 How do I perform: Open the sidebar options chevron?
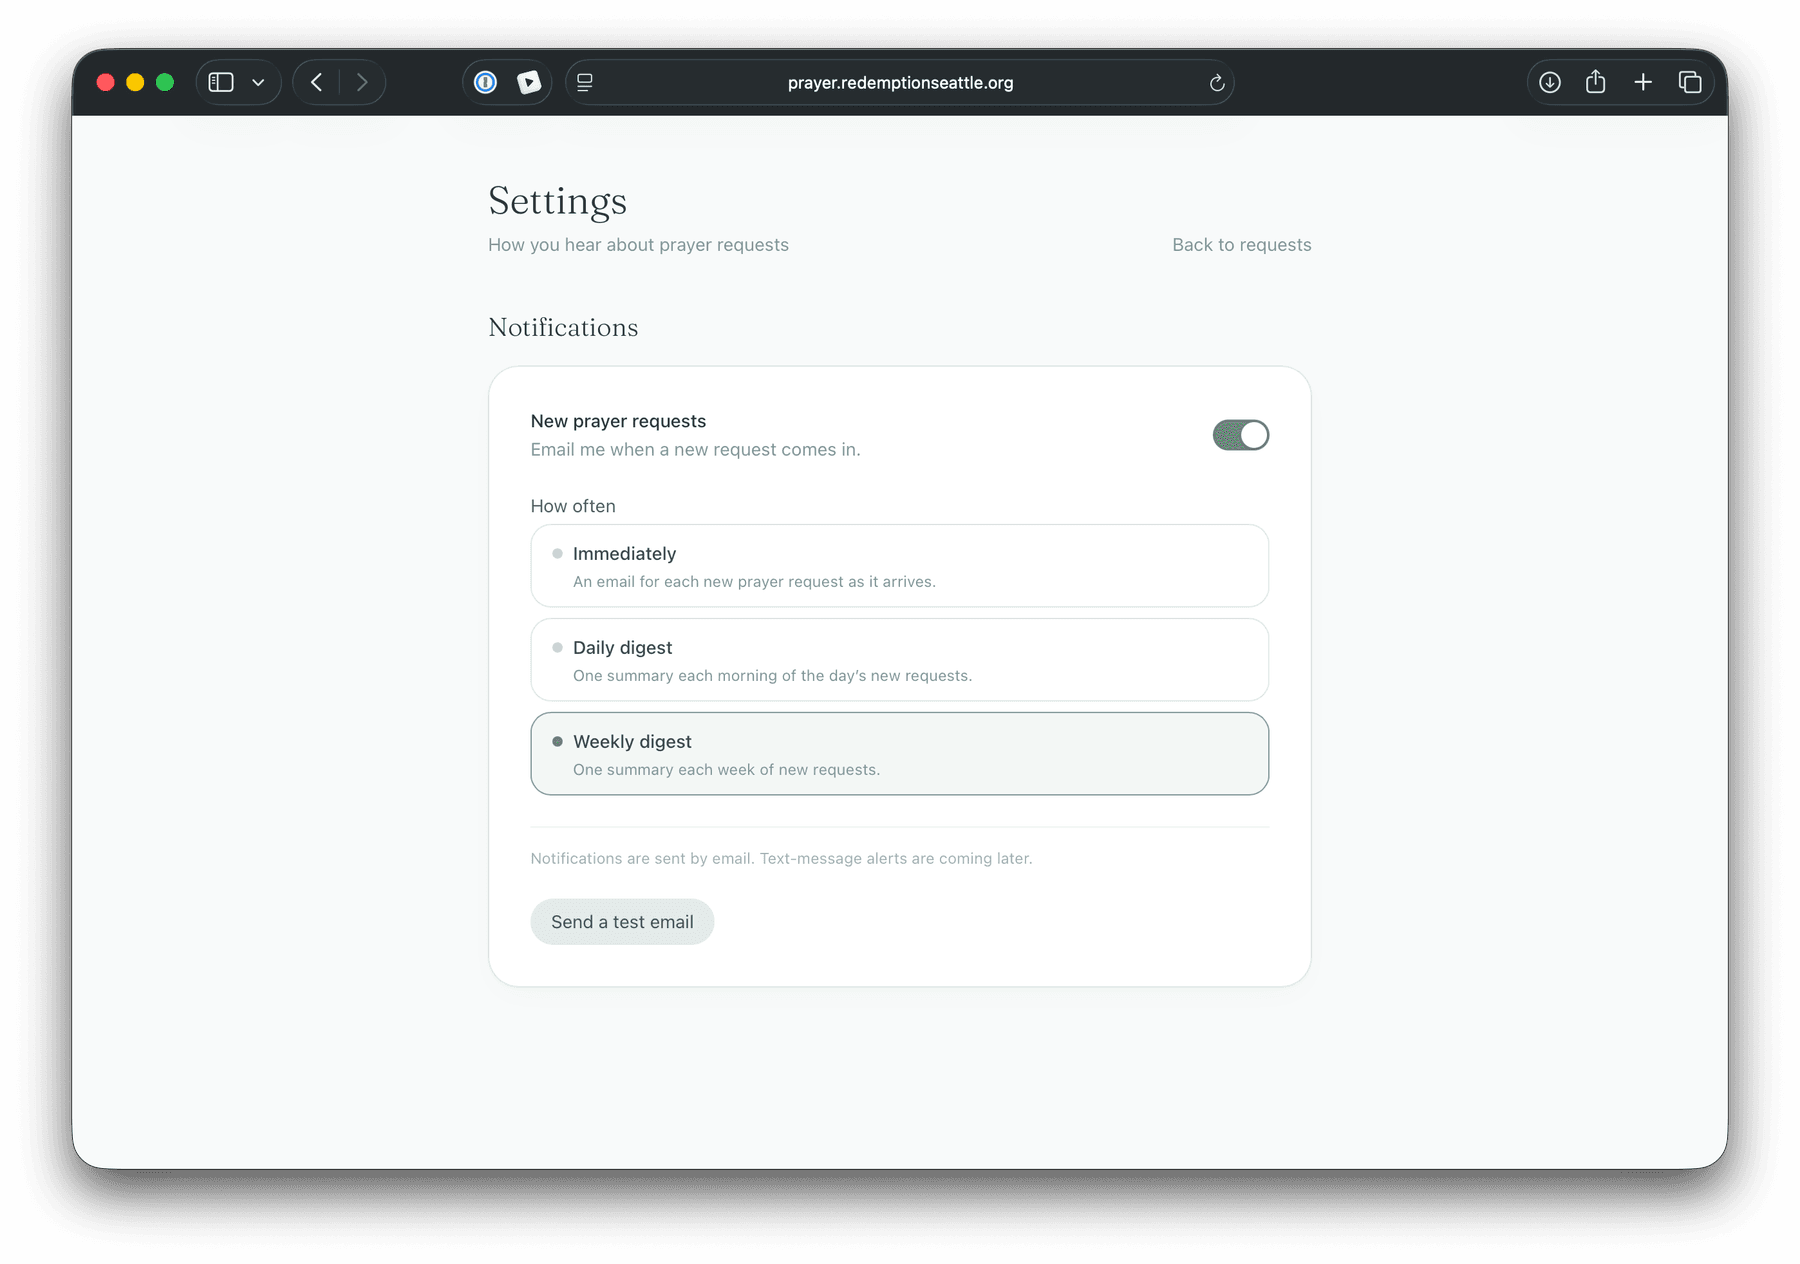(x=258, y=82)
